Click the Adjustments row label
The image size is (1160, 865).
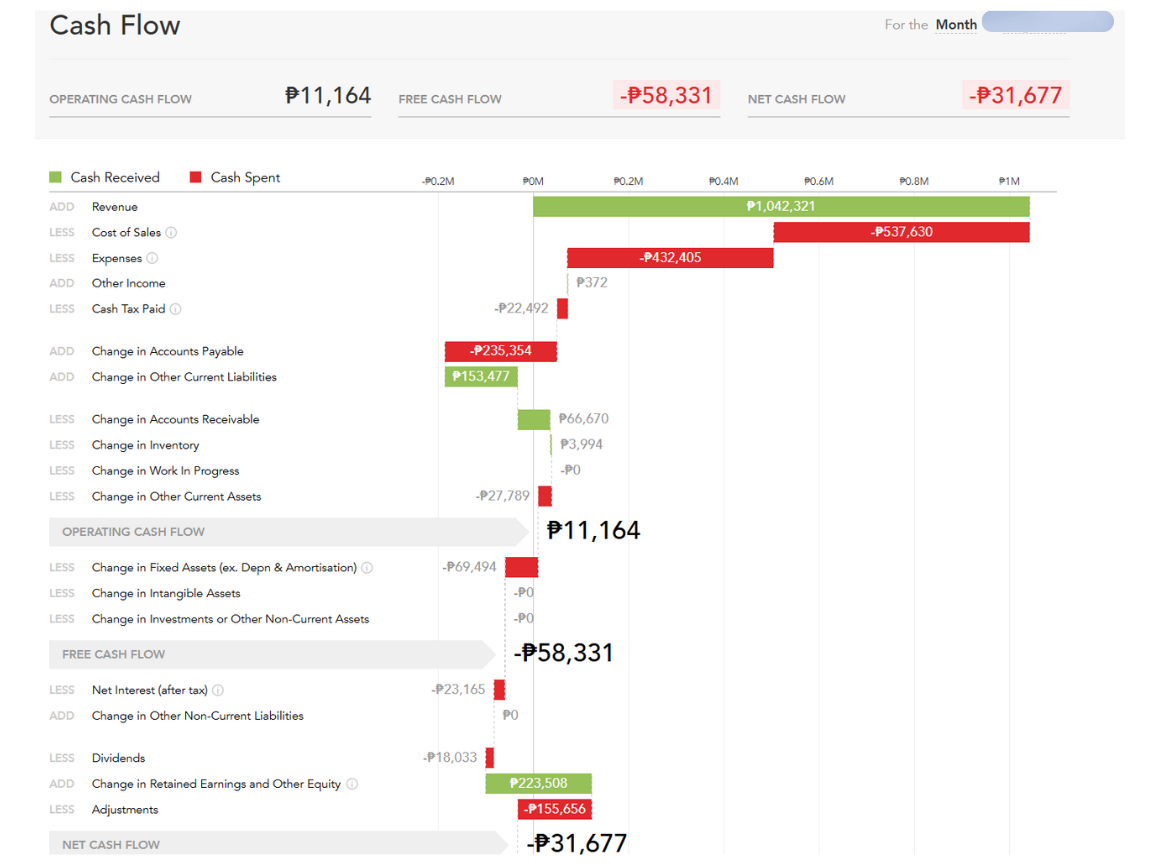[x=125, y=810]
